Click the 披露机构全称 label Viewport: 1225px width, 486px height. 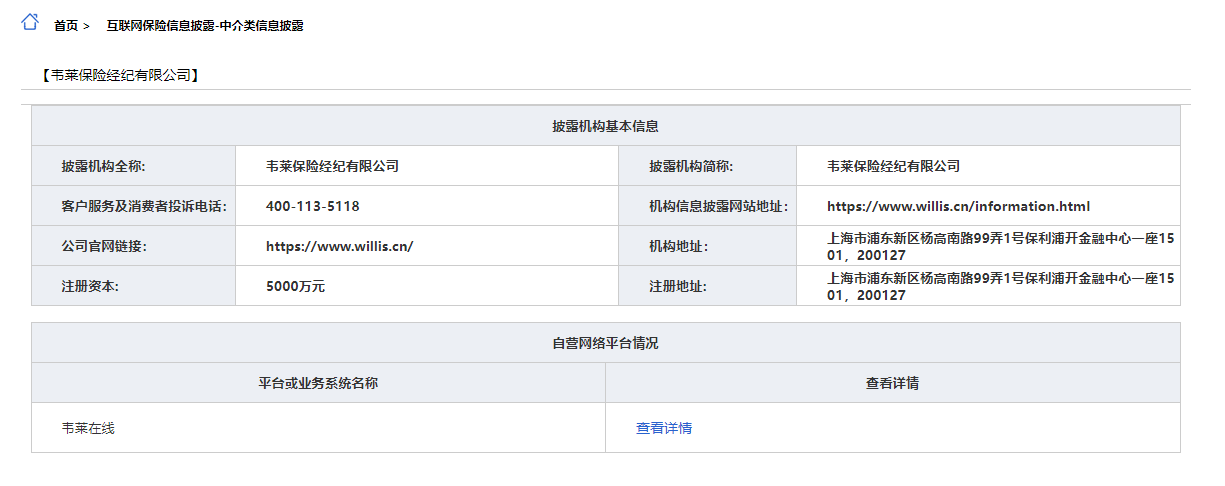click(104, 166)
